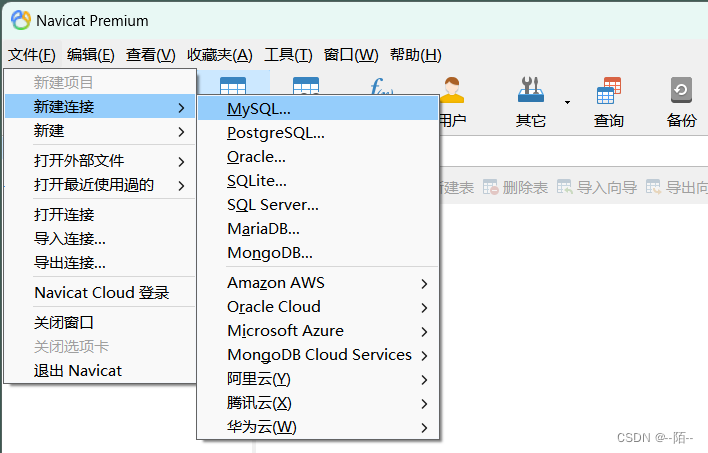Click the 删除表 delete table button
Viewport: 708px width, 453px height.
515,187
